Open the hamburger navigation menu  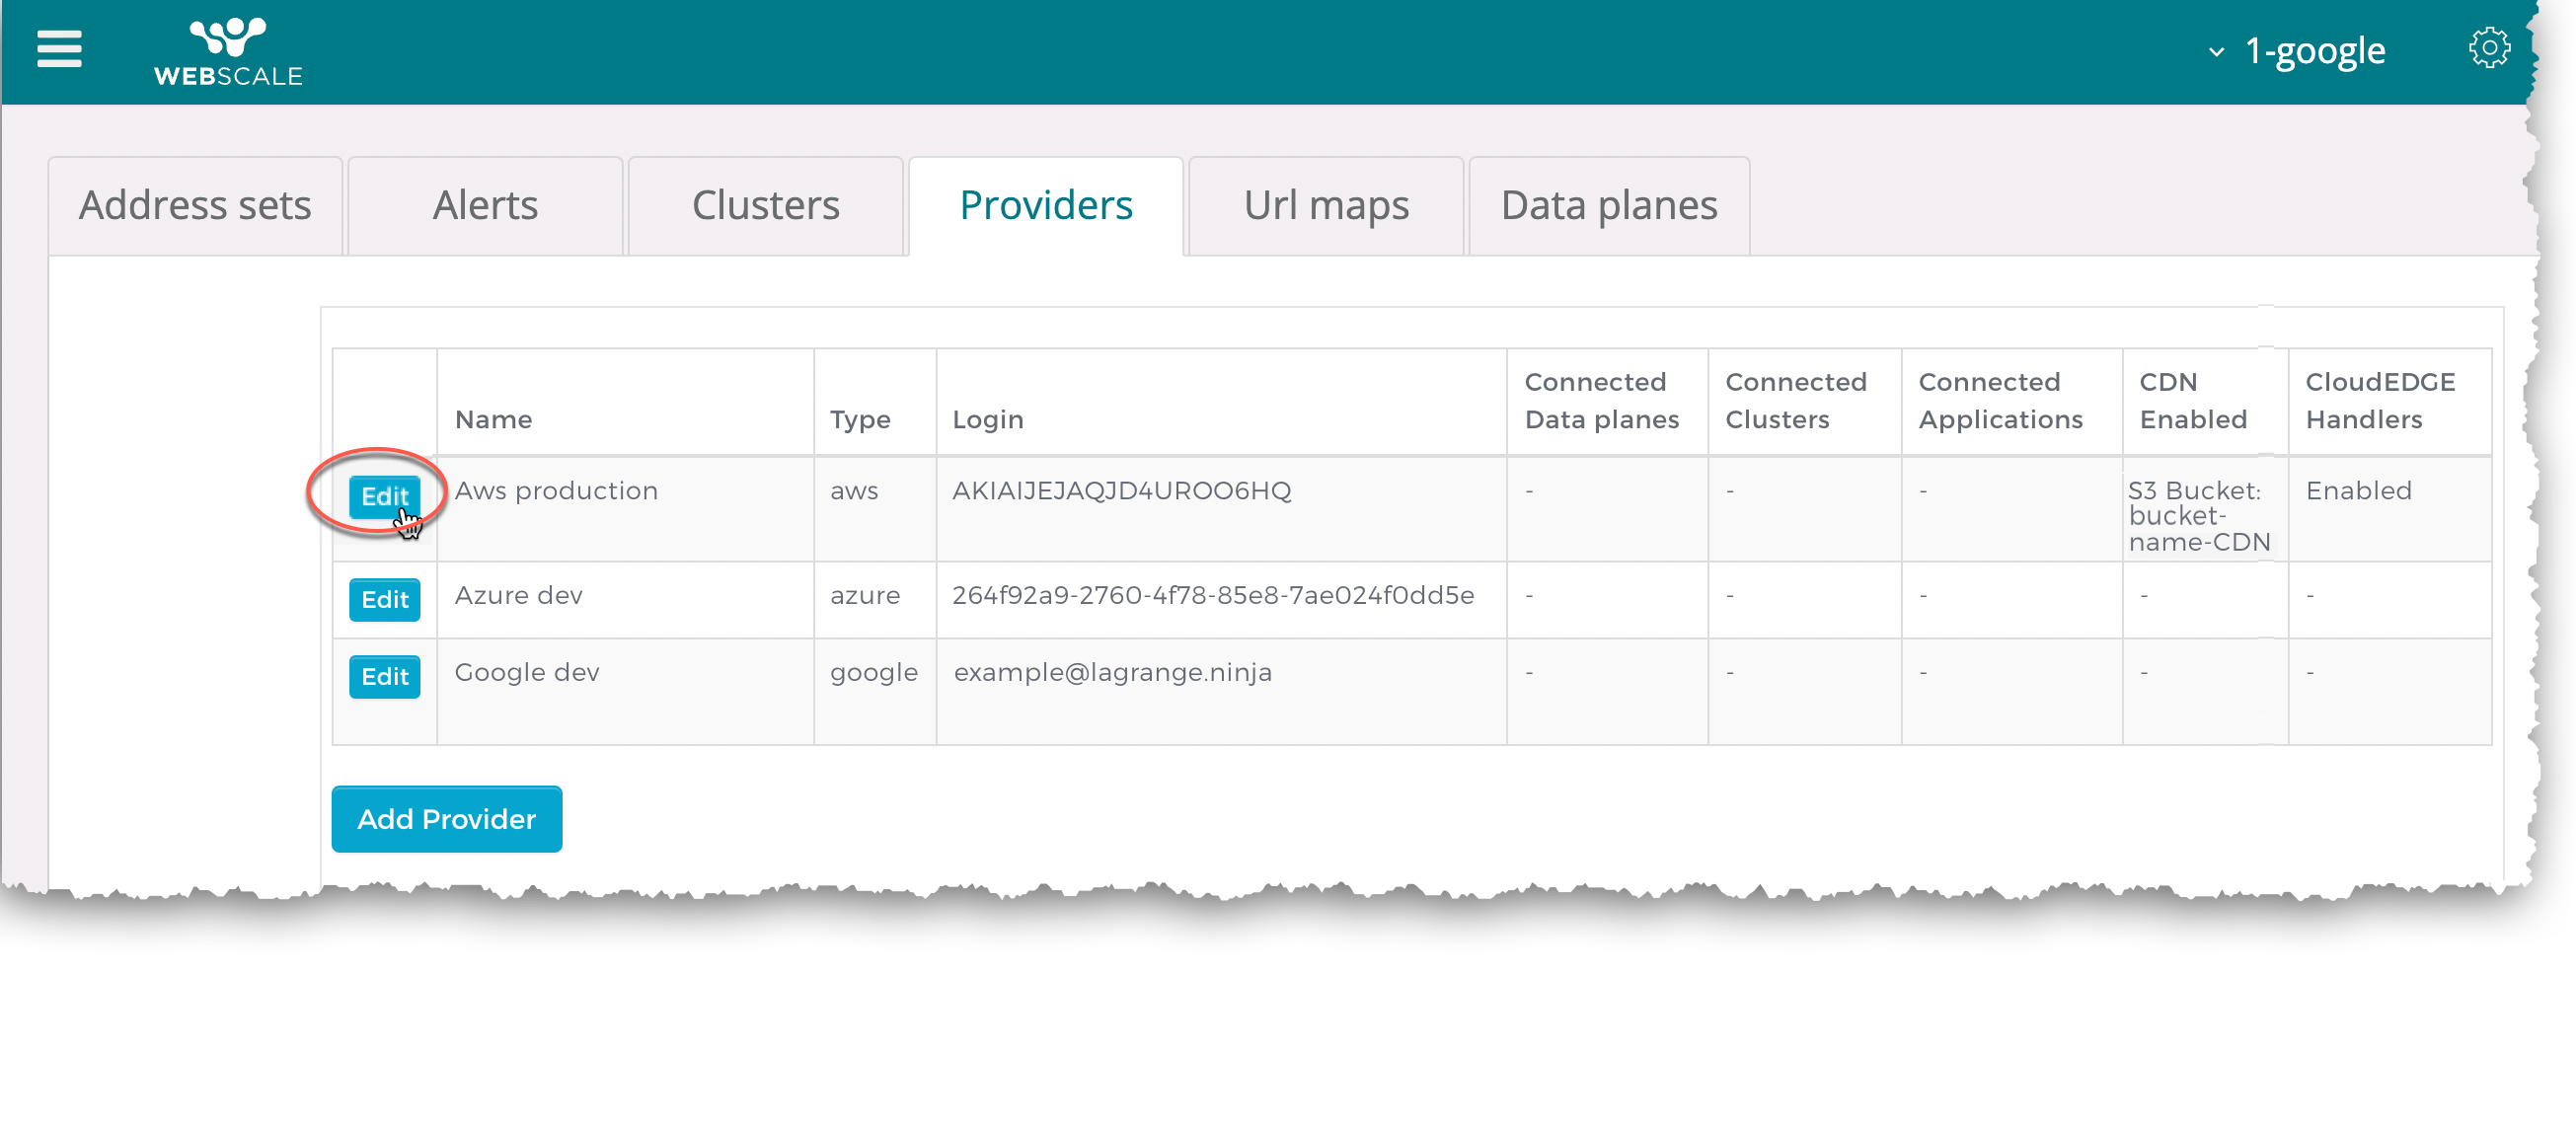click(59, 49)
